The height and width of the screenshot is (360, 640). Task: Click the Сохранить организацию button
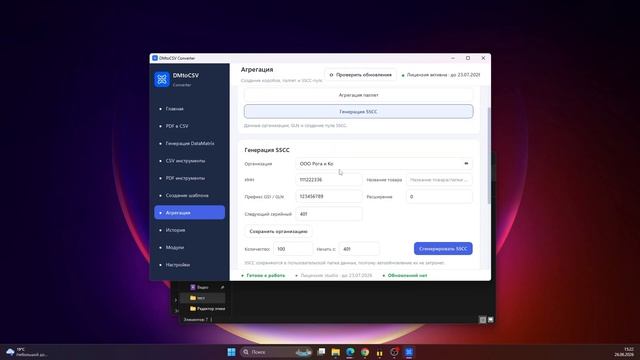click(x=278, y=231)
